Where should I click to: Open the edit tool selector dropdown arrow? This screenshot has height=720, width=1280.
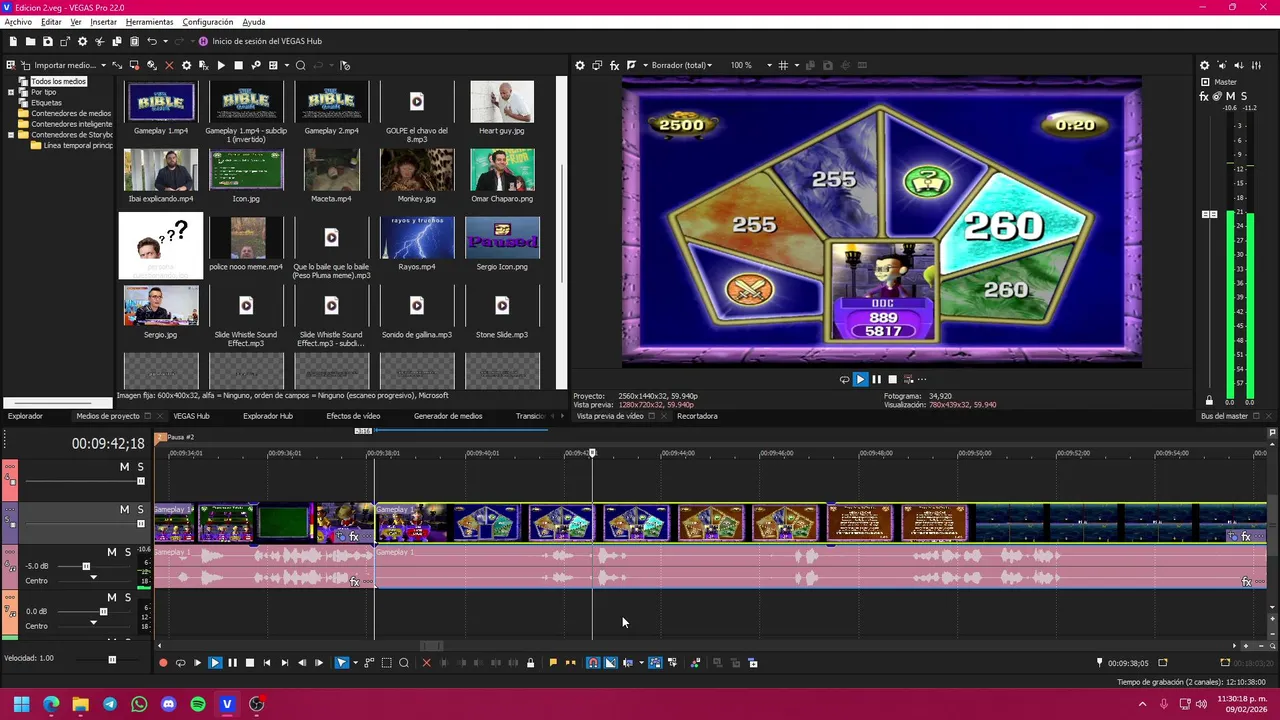[355, 662]
